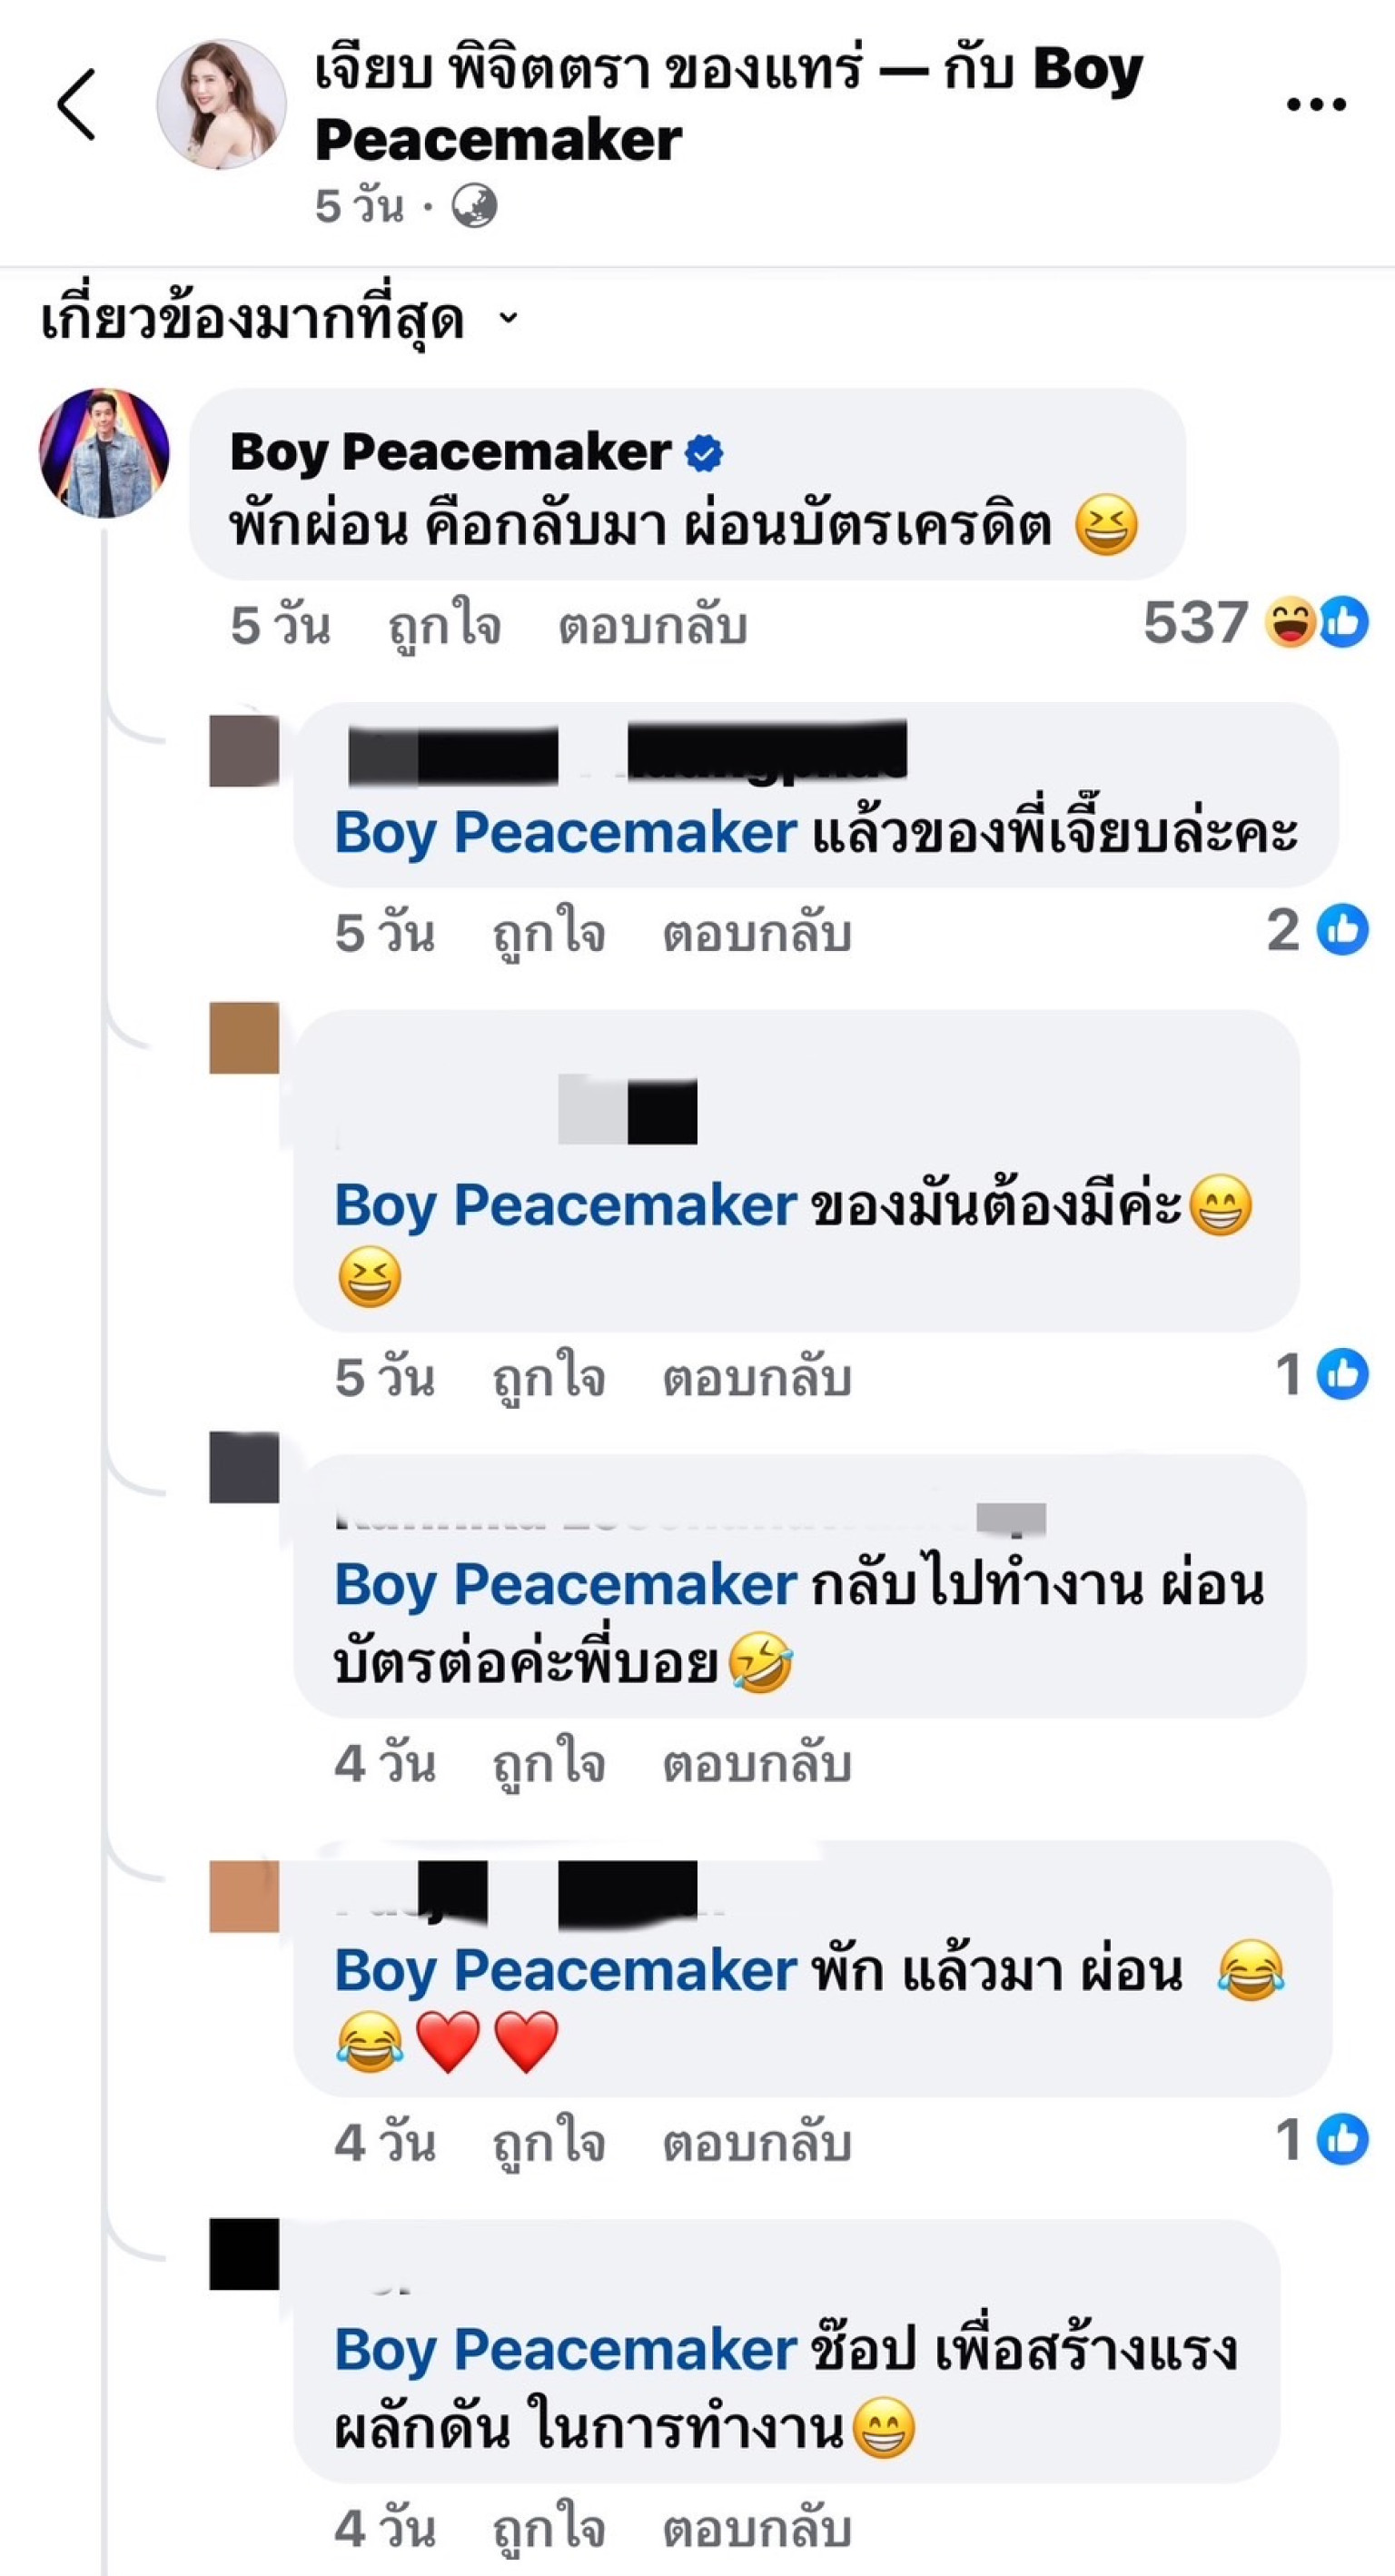Reply to the ของมันต้องมีค่ะ comment
The width and height of the screenshot is (1395, 2576).
[x=757, y=1377]
